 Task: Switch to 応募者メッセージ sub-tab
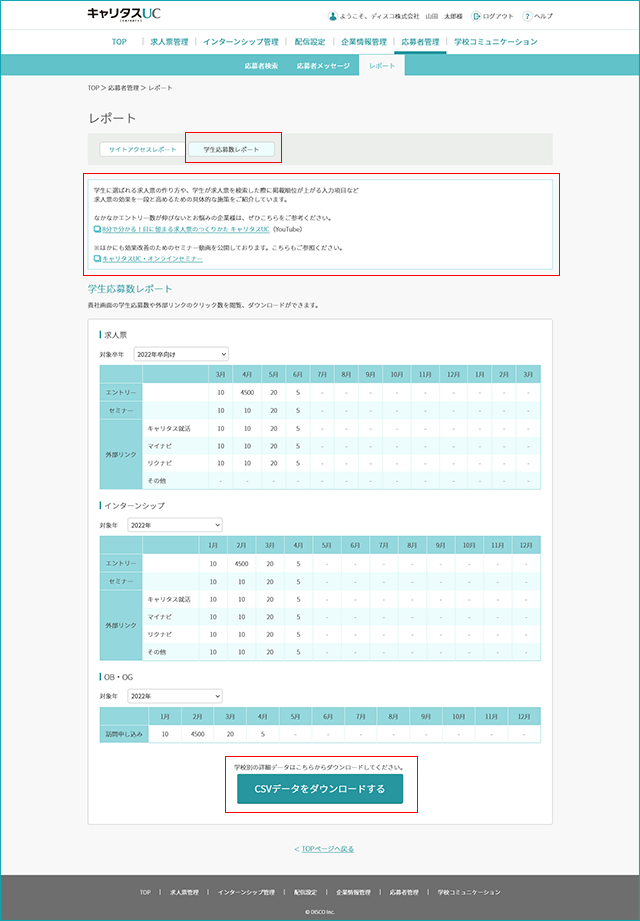(323, 66)
